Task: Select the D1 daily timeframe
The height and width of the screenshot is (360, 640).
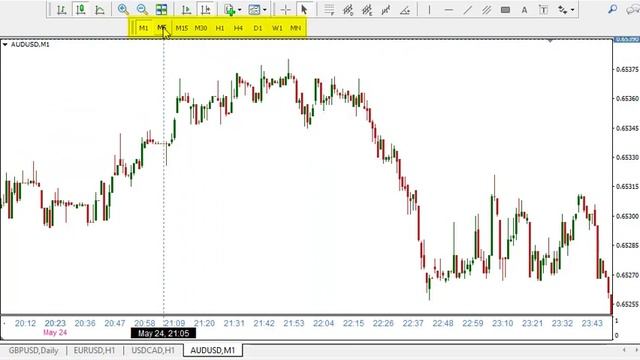Action: [x=258, y=28]
